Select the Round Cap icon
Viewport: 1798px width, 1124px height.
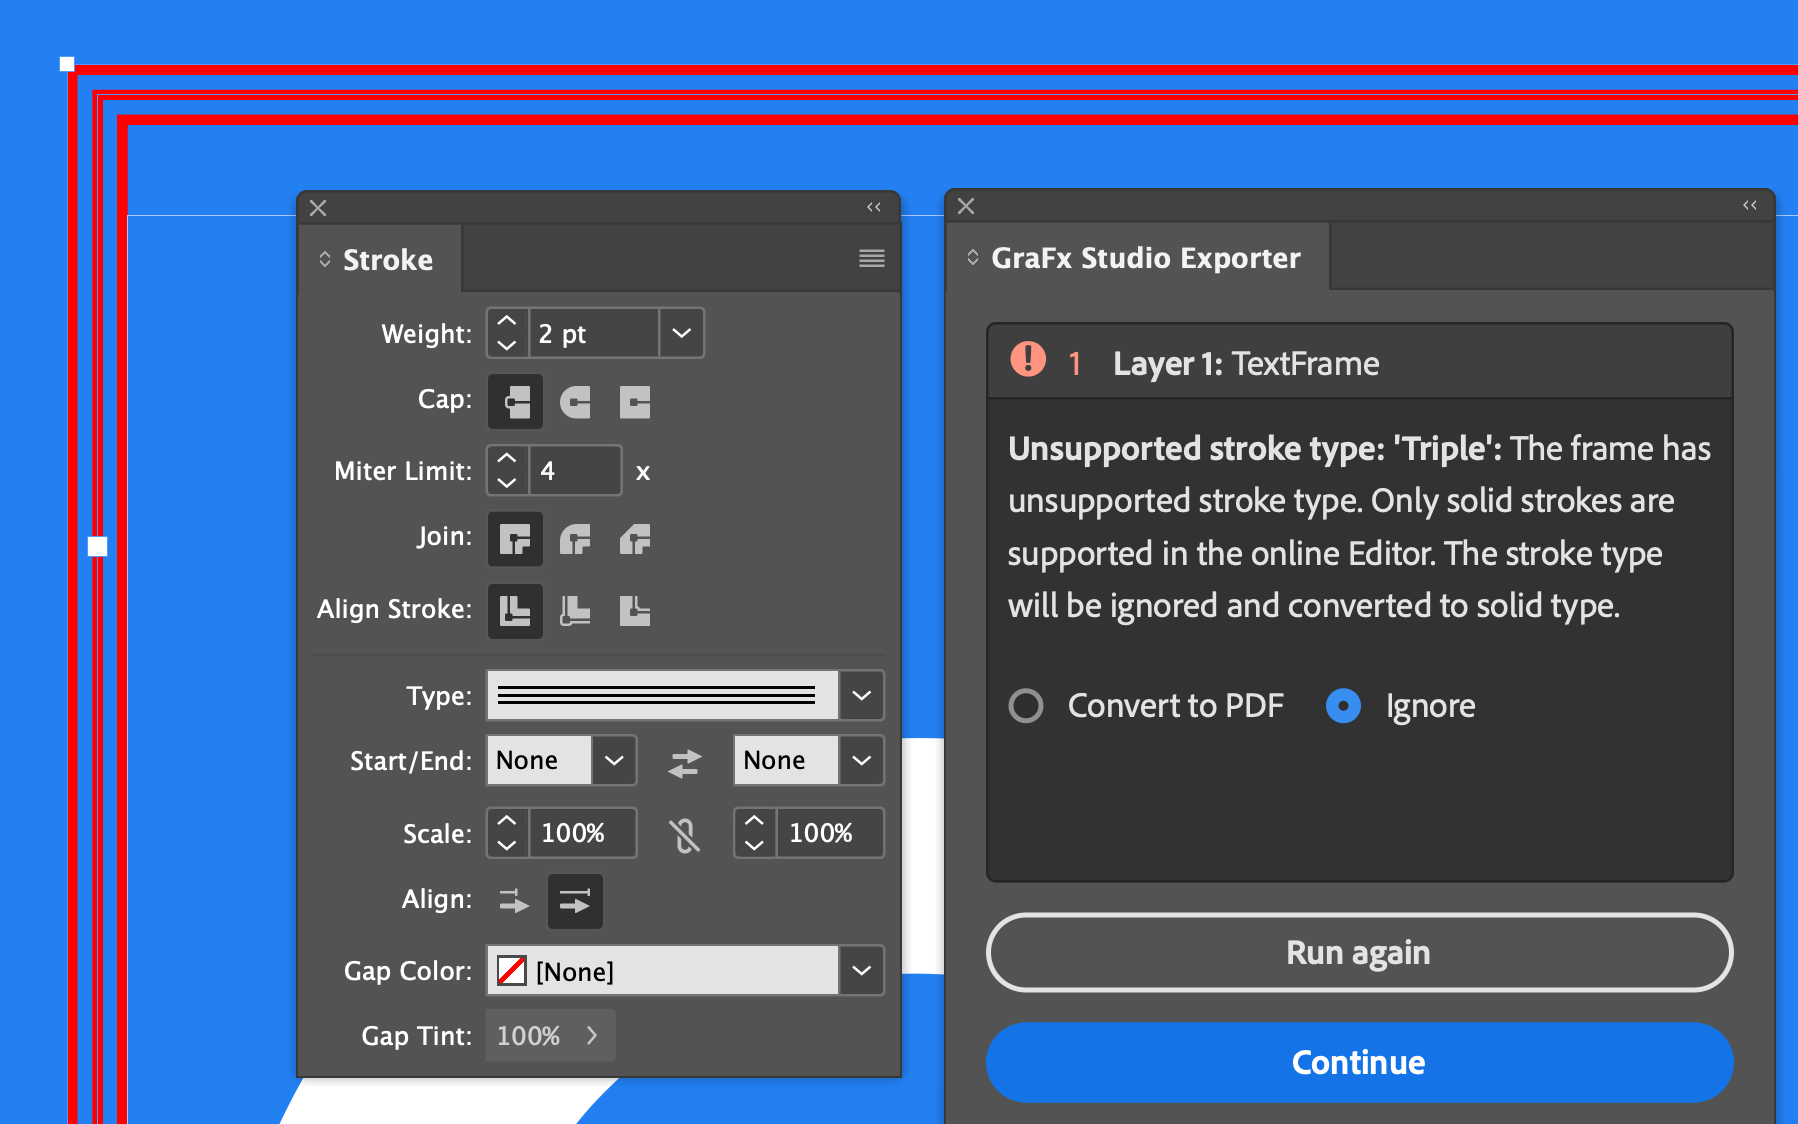pos(575,402)
